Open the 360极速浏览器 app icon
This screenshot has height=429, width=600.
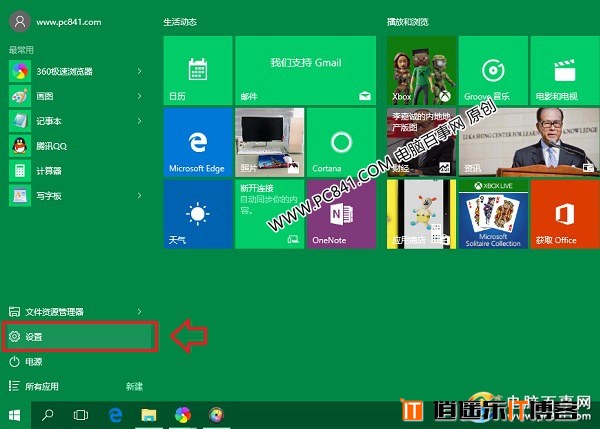tap(20, 71)
